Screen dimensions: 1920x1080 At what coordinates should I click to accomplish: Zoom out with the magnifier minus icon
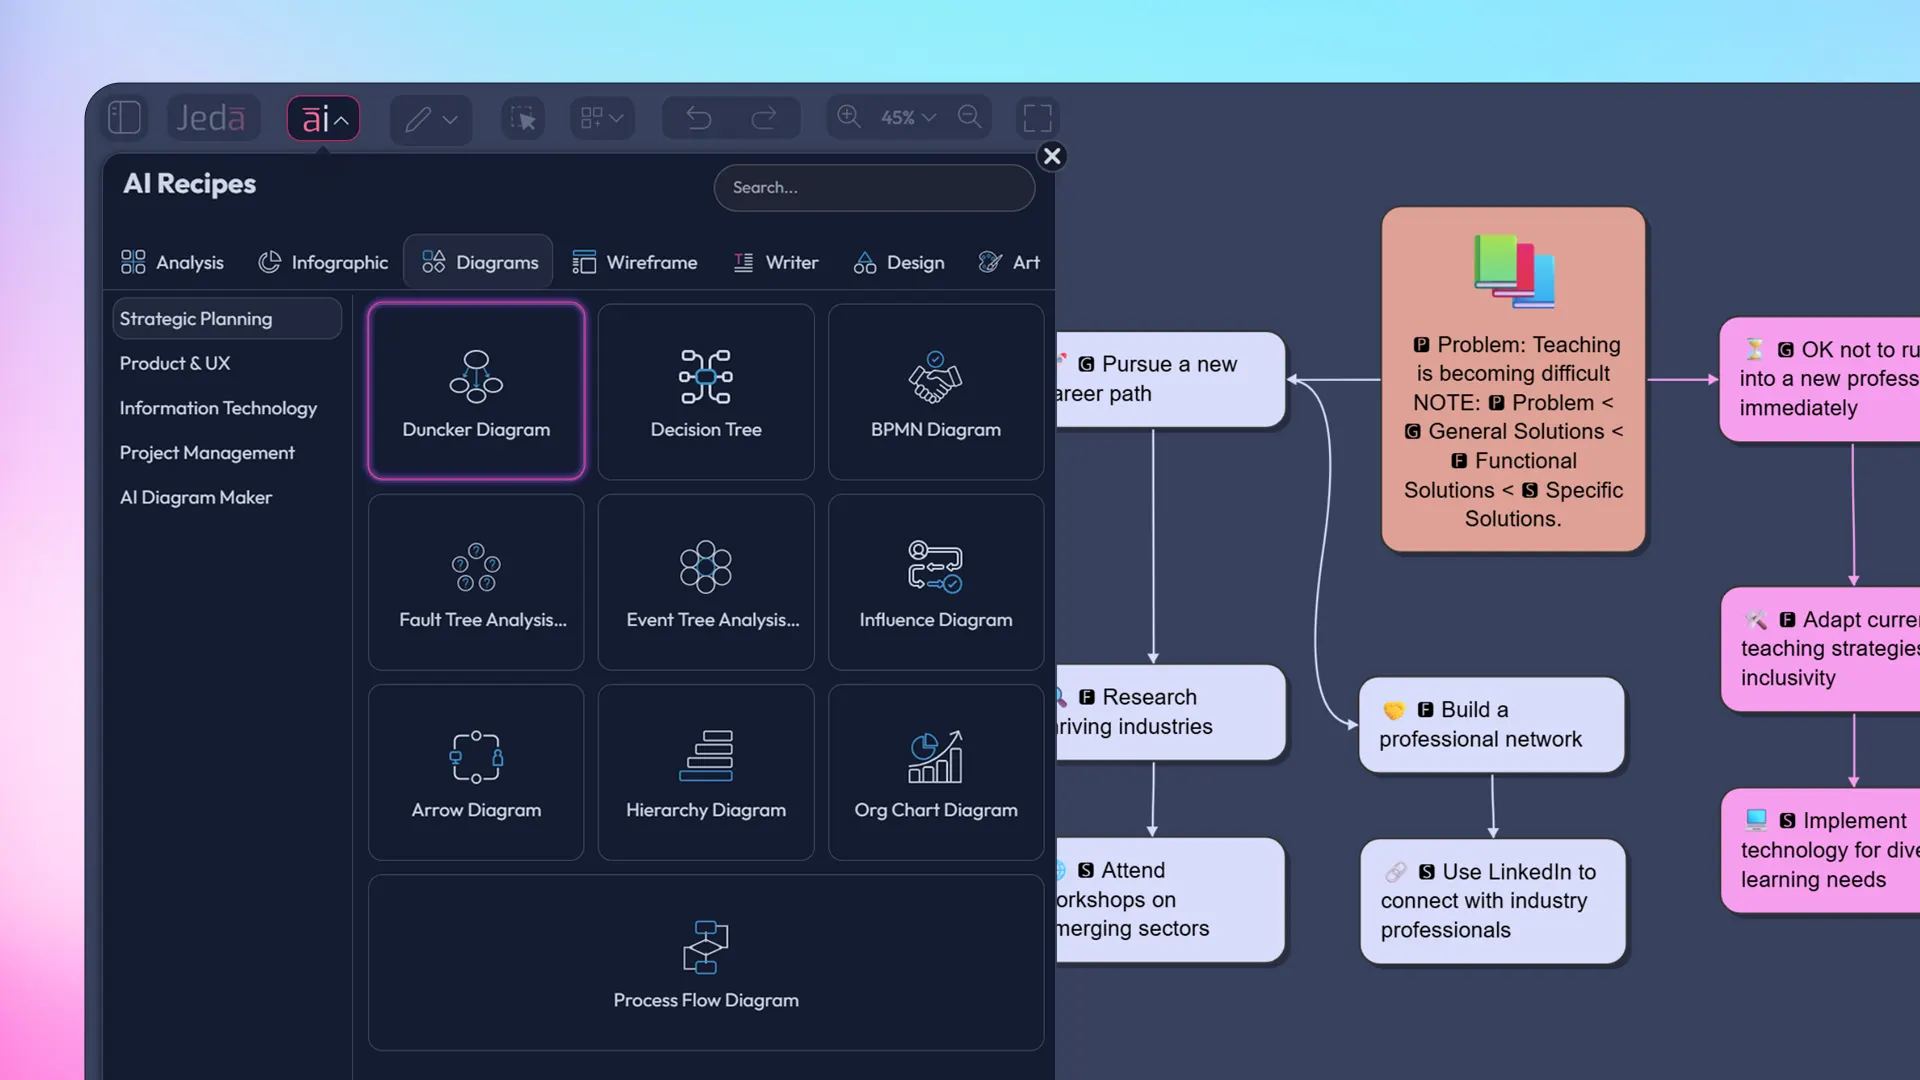pos(968,117)
